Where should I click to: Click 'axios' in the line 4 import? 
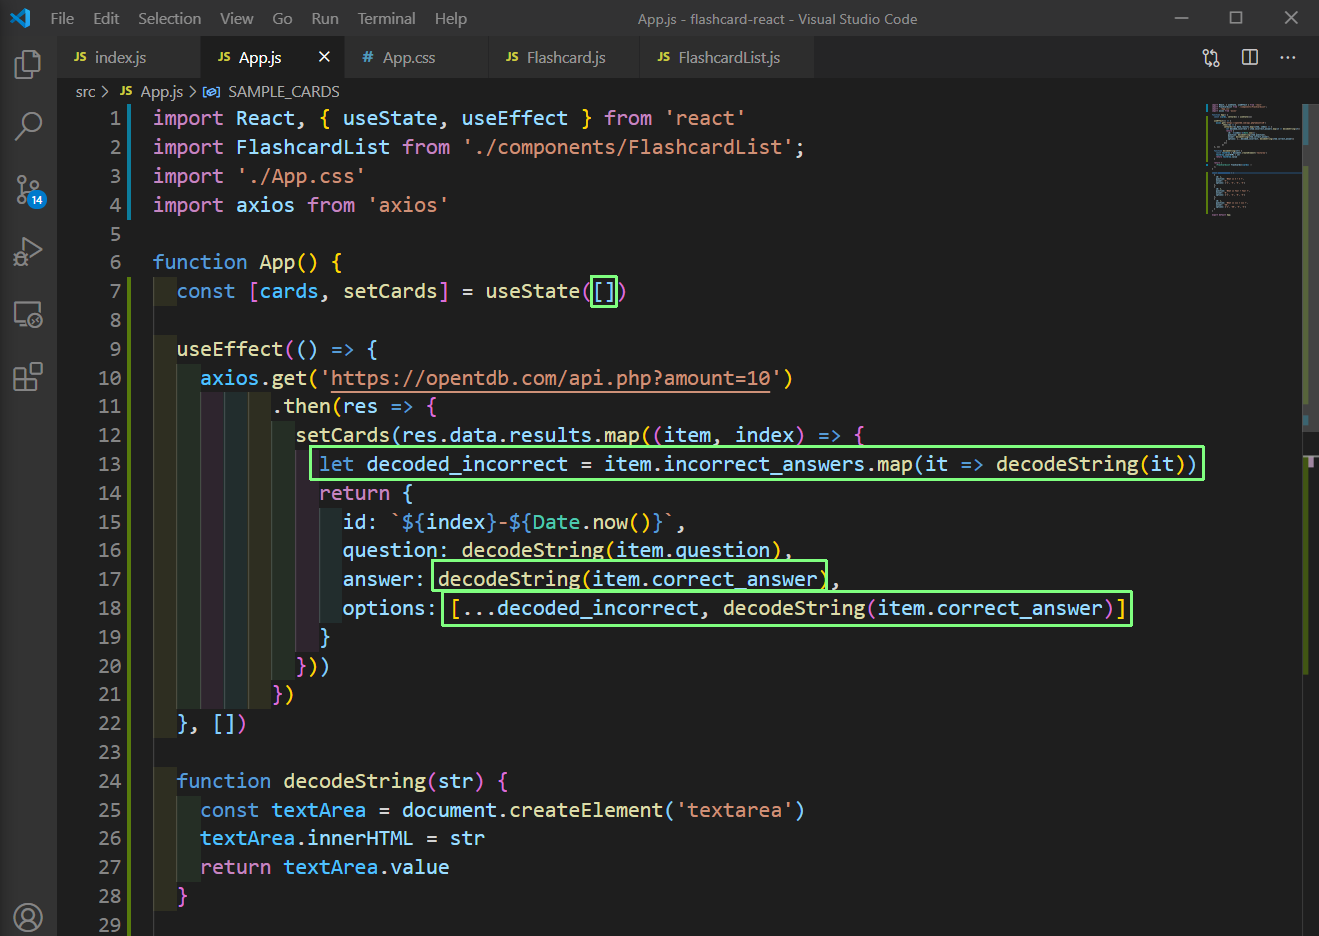point(265,205)
